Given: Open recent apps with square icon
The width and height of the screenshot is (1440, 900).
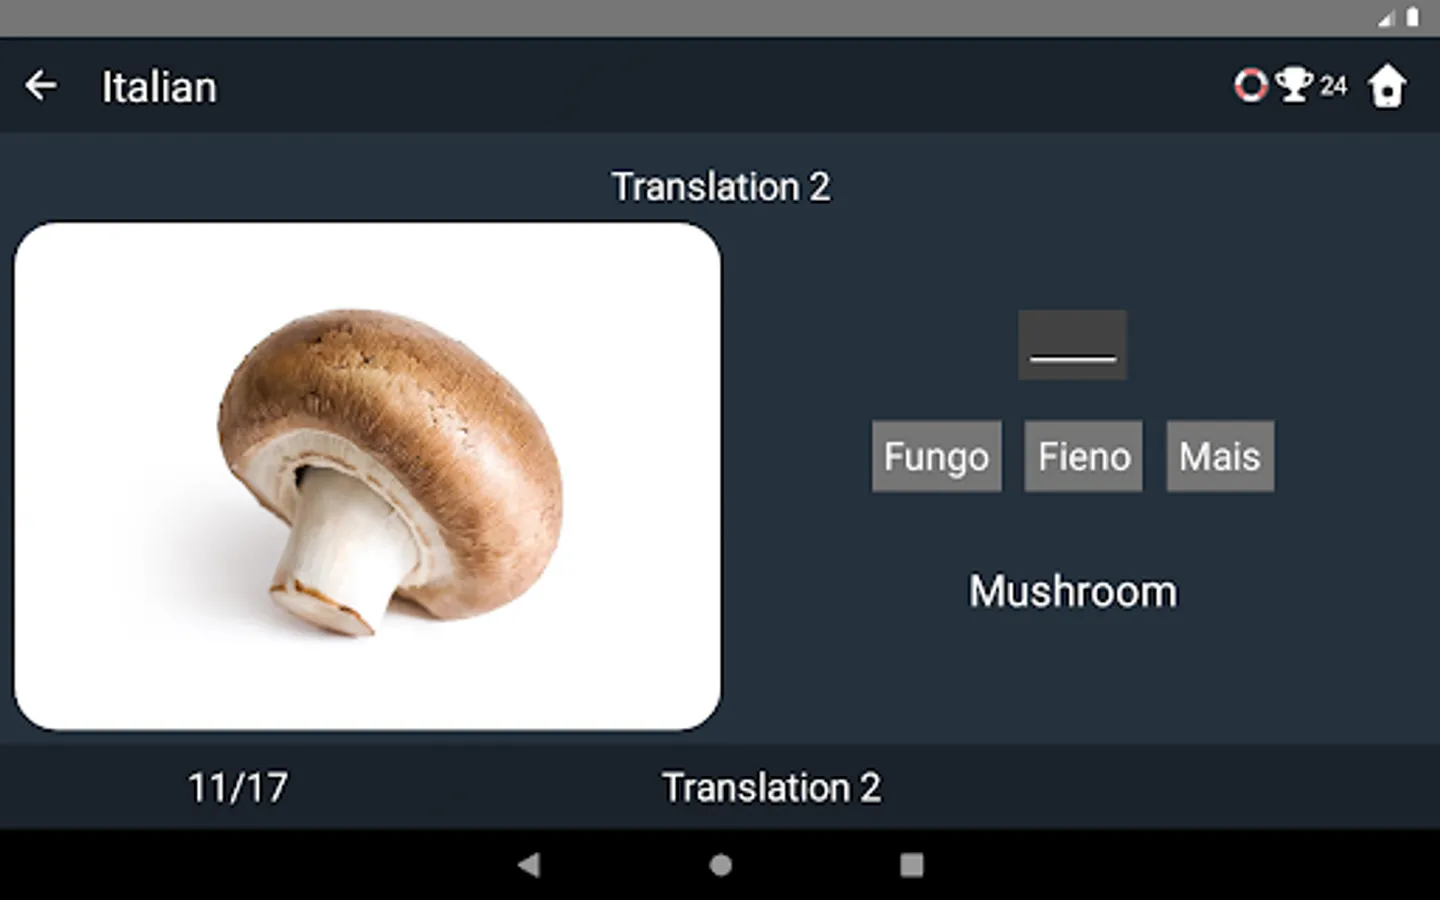Looking at the screenshot, I should (x=911, y=864).
